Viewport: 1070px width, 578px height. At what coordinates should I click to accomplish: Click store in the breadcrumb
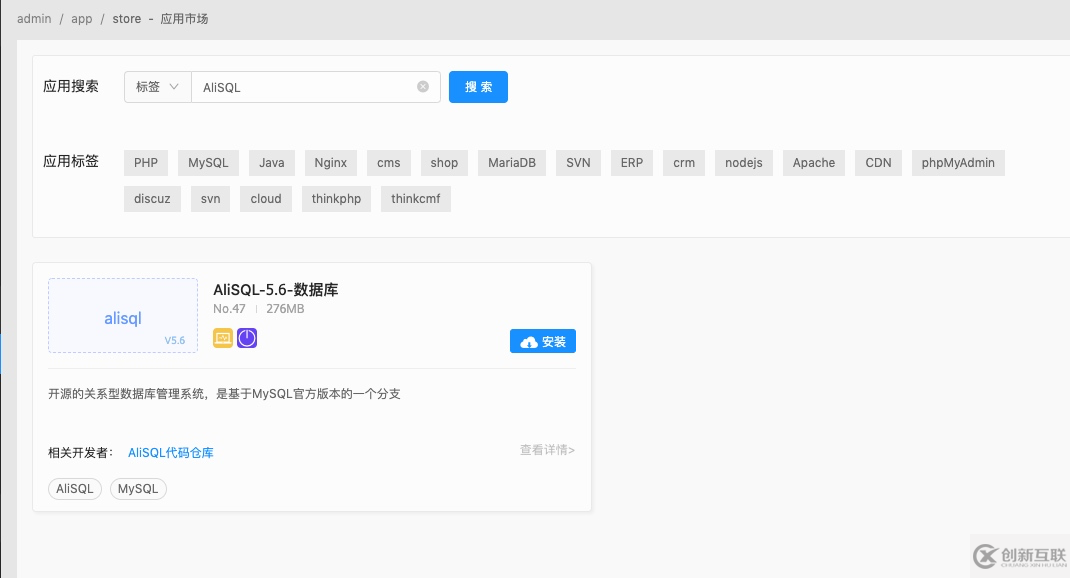tap(127, 19)
